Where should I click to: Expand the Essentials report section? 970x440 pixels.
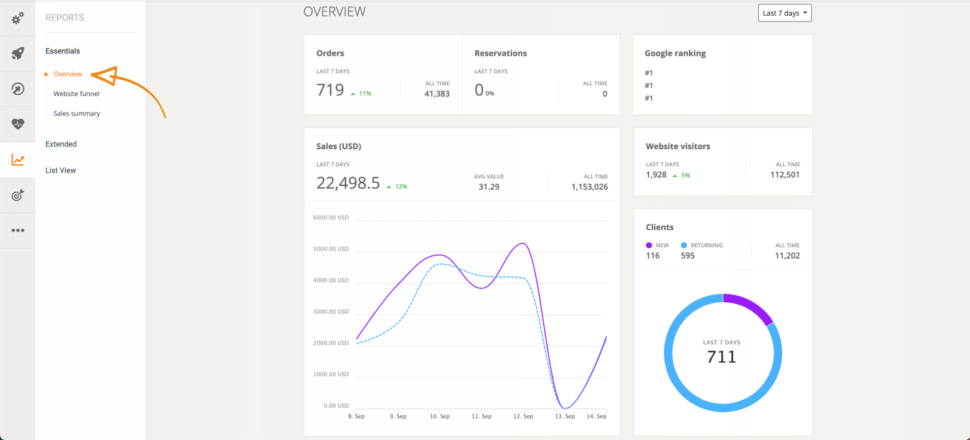(62, 51)
